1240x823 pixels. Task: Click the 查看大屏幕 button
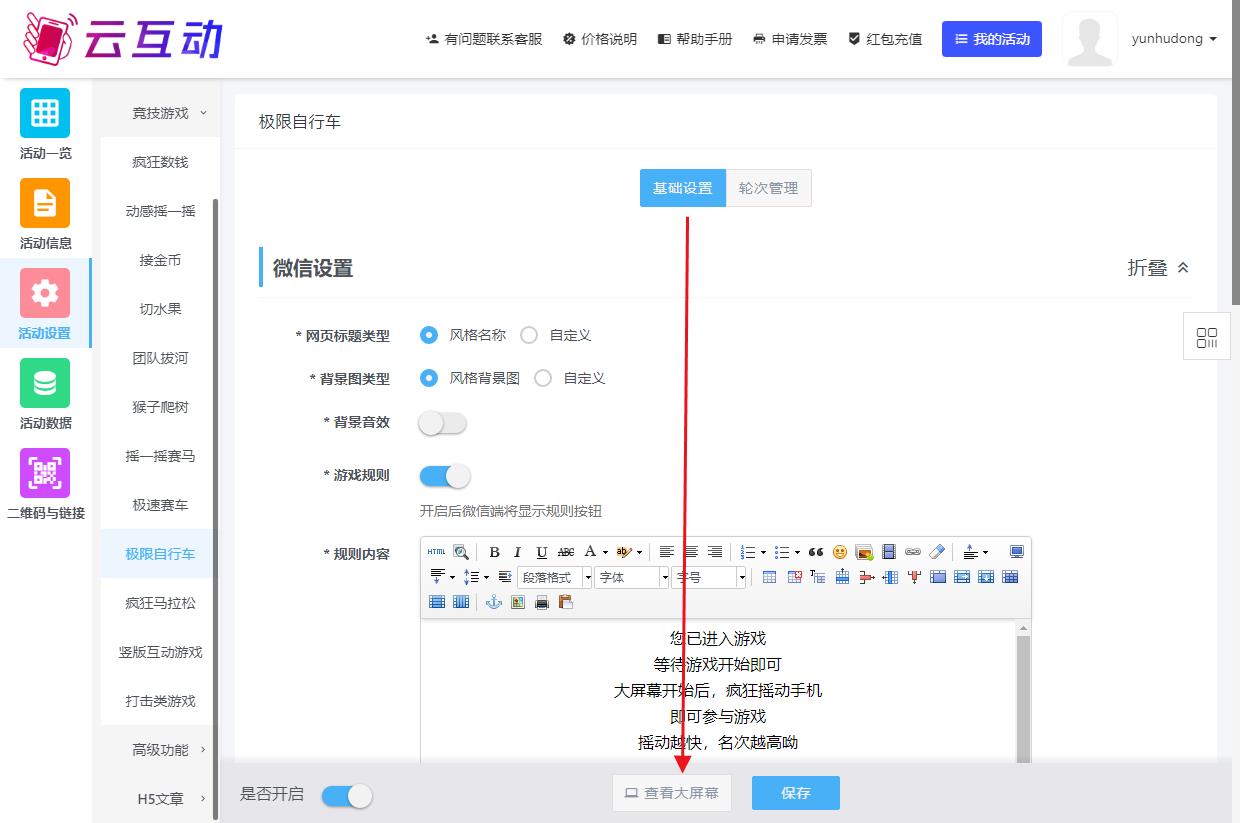tap(672, 793)
